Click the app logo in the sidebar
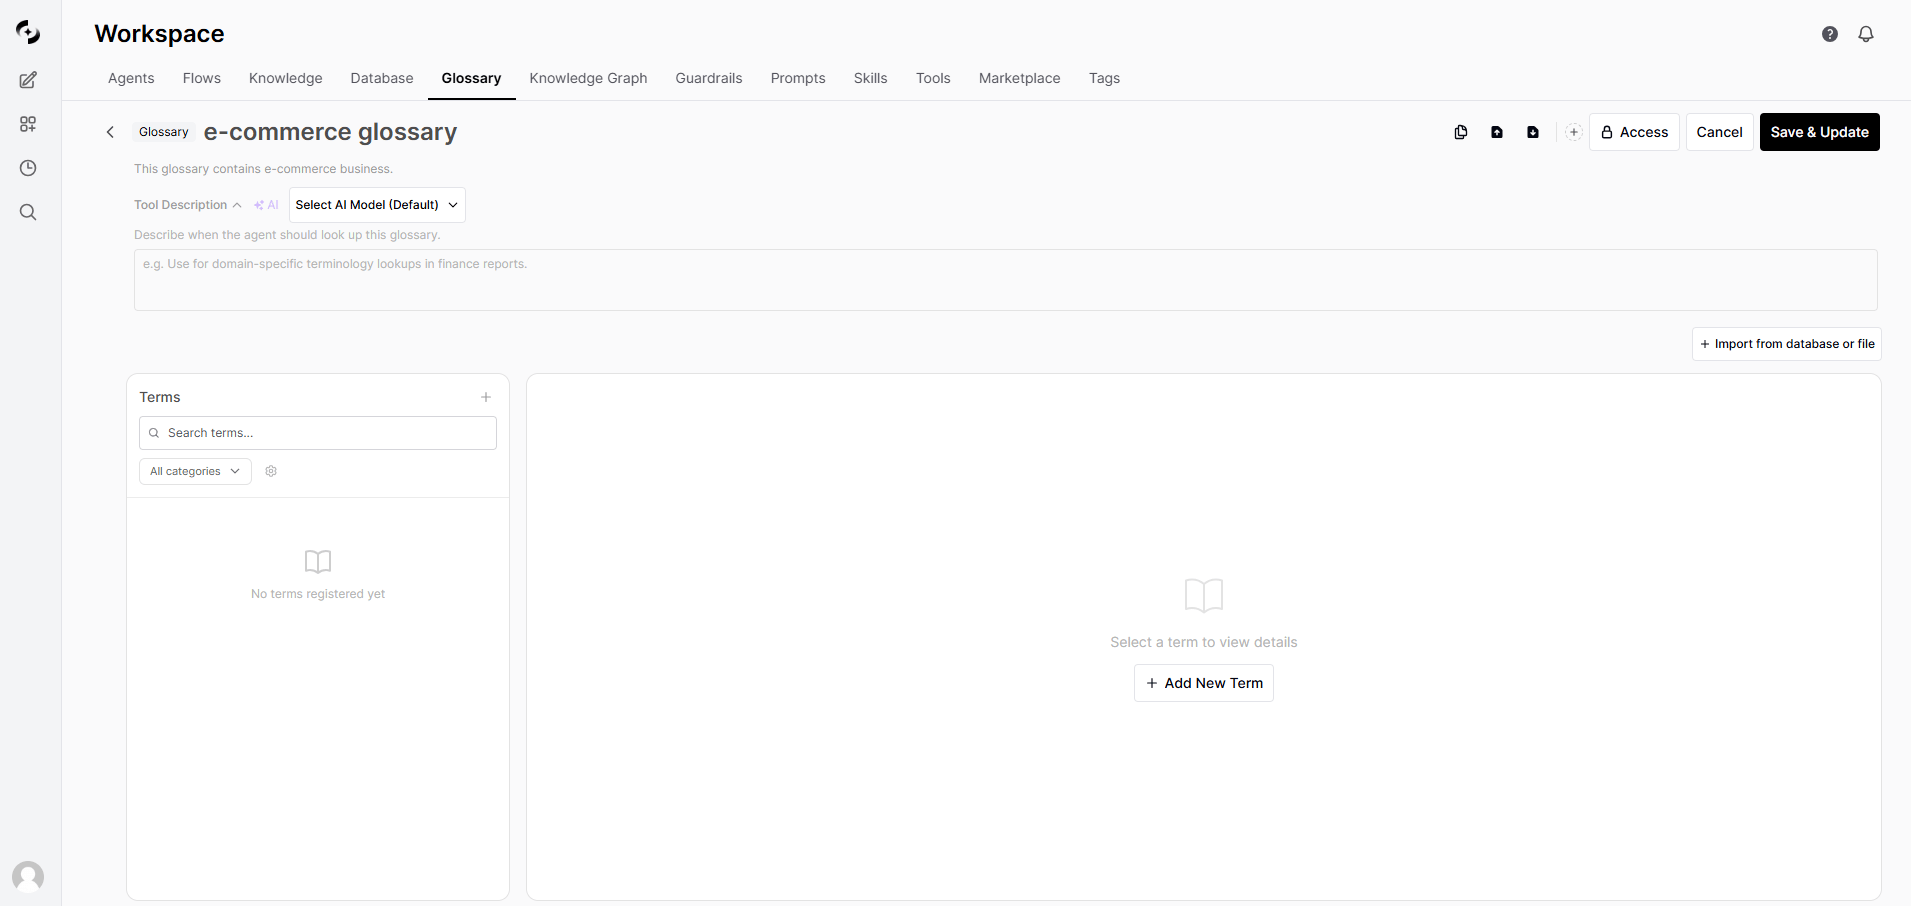Image resolution: width=1911 pixels, height=906 pixels. [28, 33]
